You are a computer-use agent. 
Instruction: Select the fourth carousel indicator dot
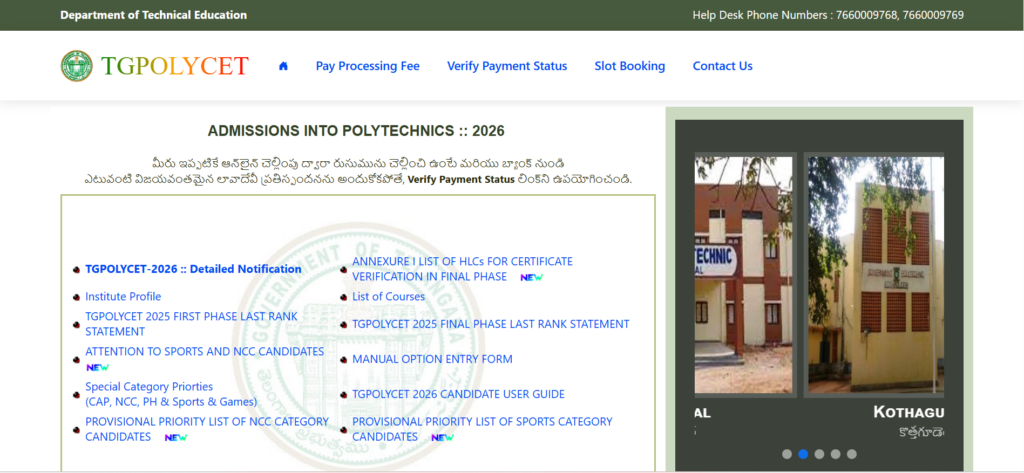point(835,454)
